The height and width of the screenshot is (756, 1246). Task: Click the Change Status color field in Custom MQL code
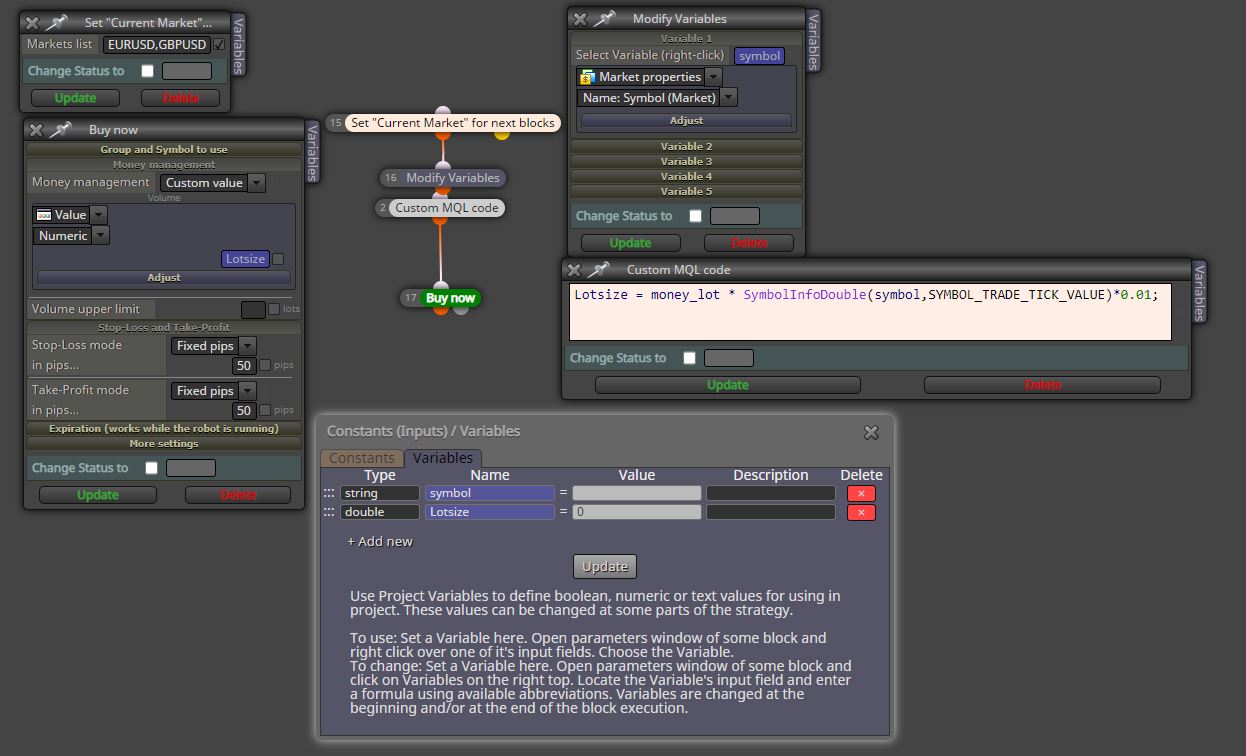(729, 358)
